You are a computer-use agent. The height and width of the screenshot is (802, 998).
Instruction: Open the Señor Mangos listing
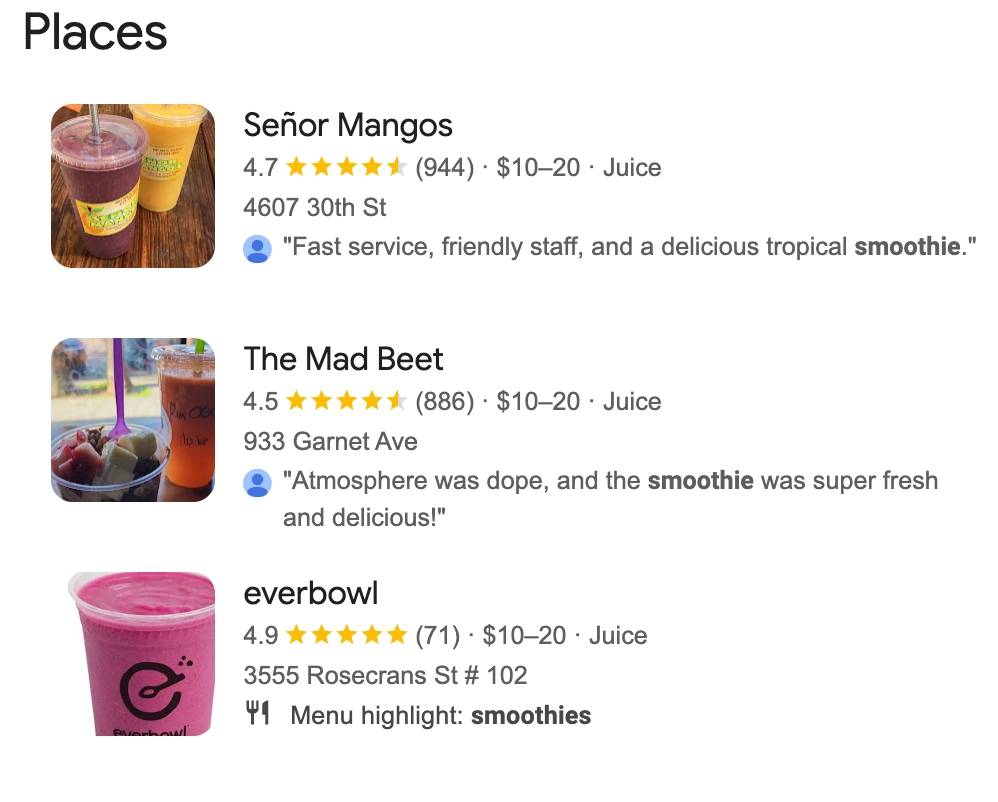(348, 125)
